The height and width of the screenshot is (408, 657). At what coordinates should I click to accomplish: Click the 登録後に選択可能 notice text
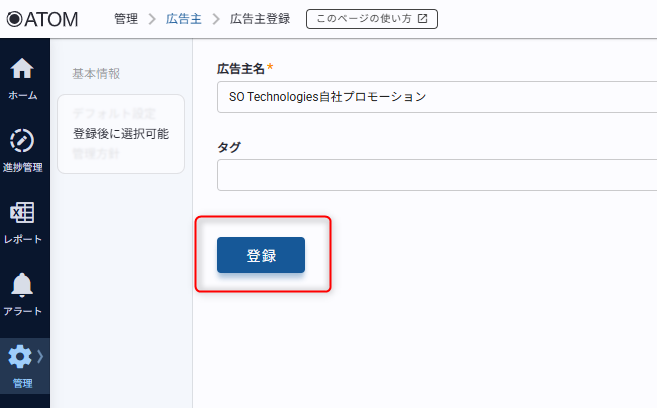(121, 133)
